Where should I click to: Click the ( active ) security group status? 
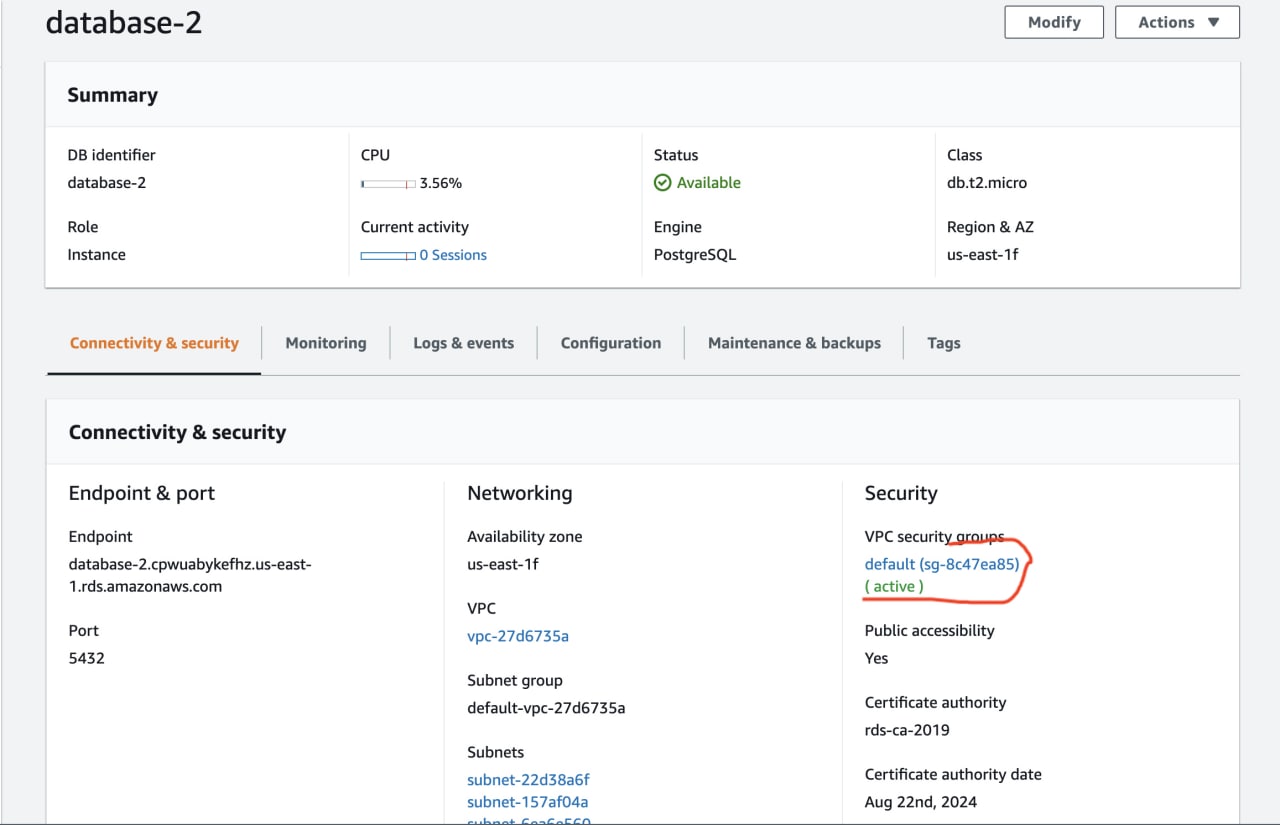pos(894,586)
